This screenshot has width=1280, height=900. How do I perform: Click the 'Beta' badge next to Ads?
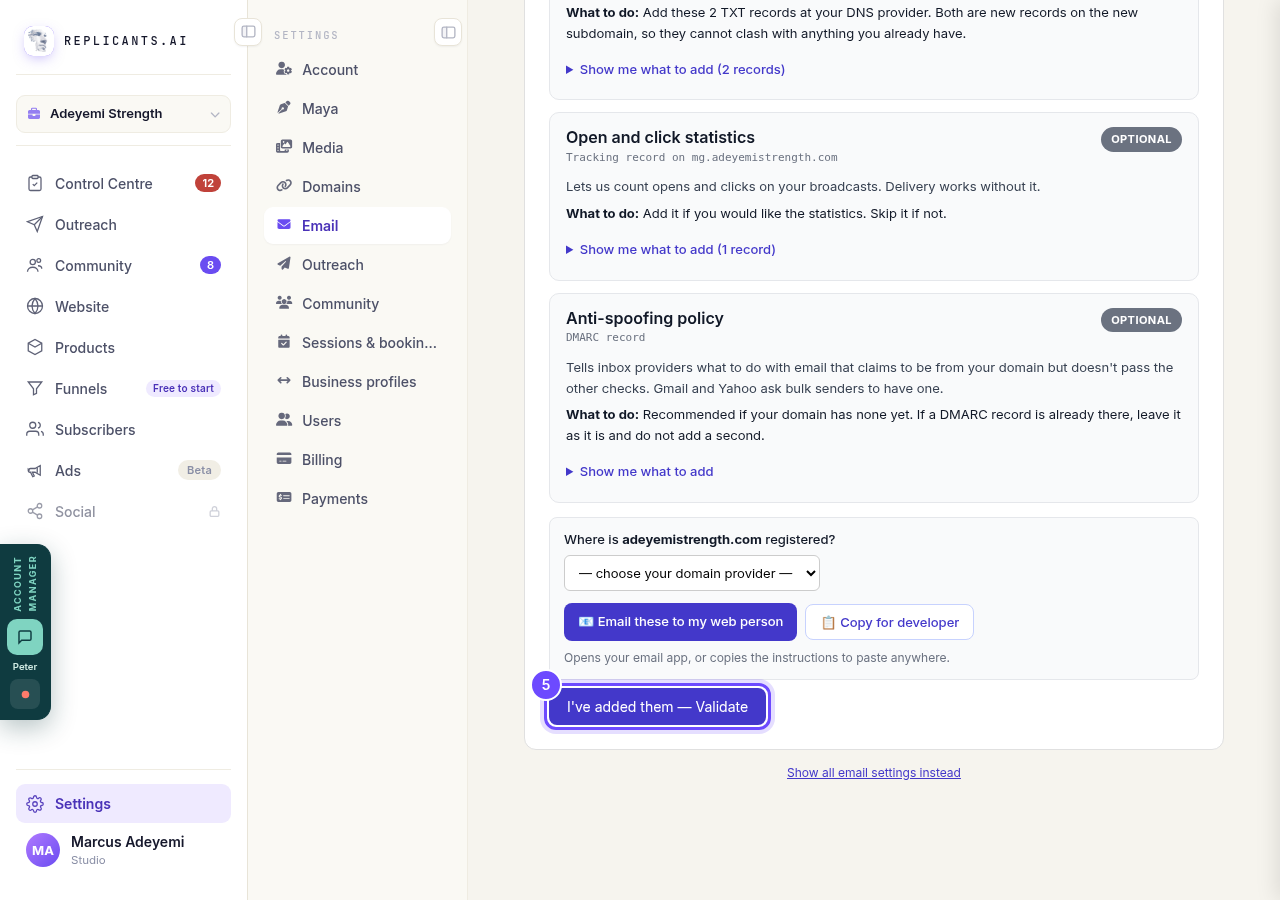199,470
